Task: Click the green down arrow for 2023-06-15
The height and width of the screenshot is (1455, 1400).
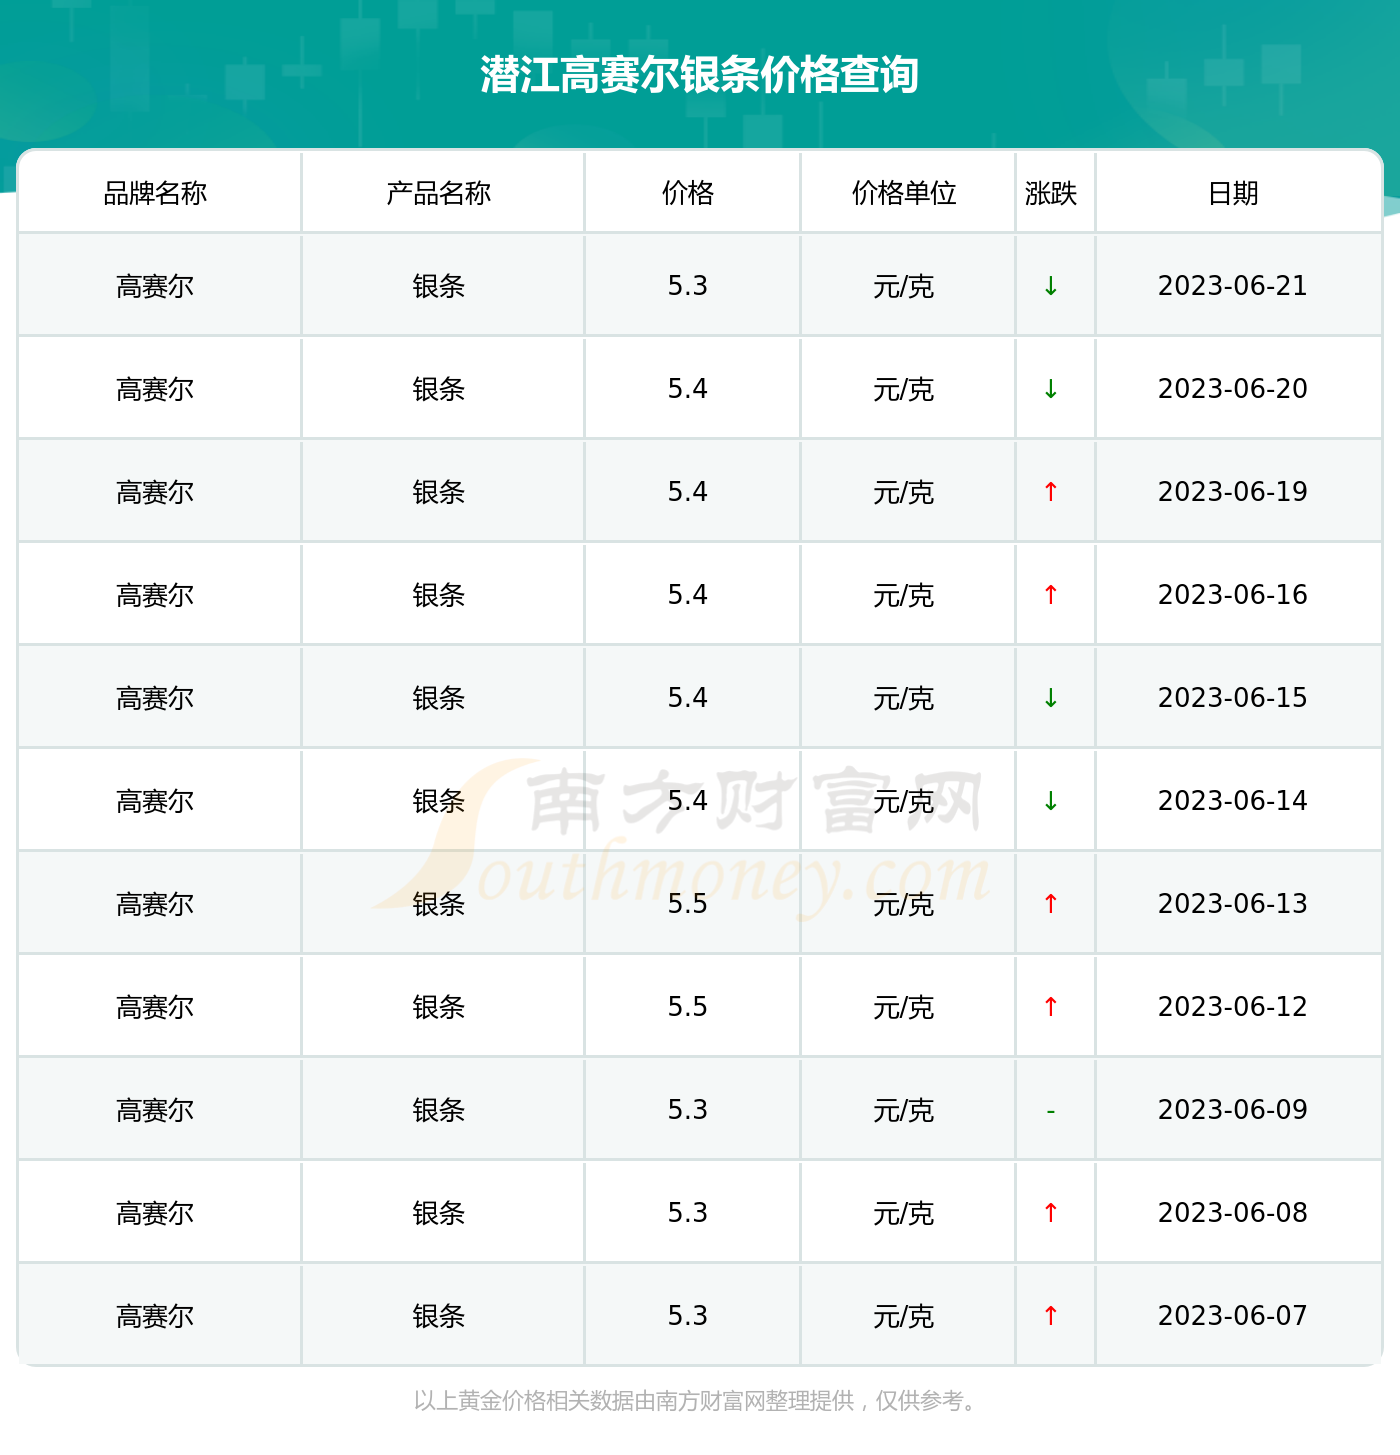Action: point(1051,698)
